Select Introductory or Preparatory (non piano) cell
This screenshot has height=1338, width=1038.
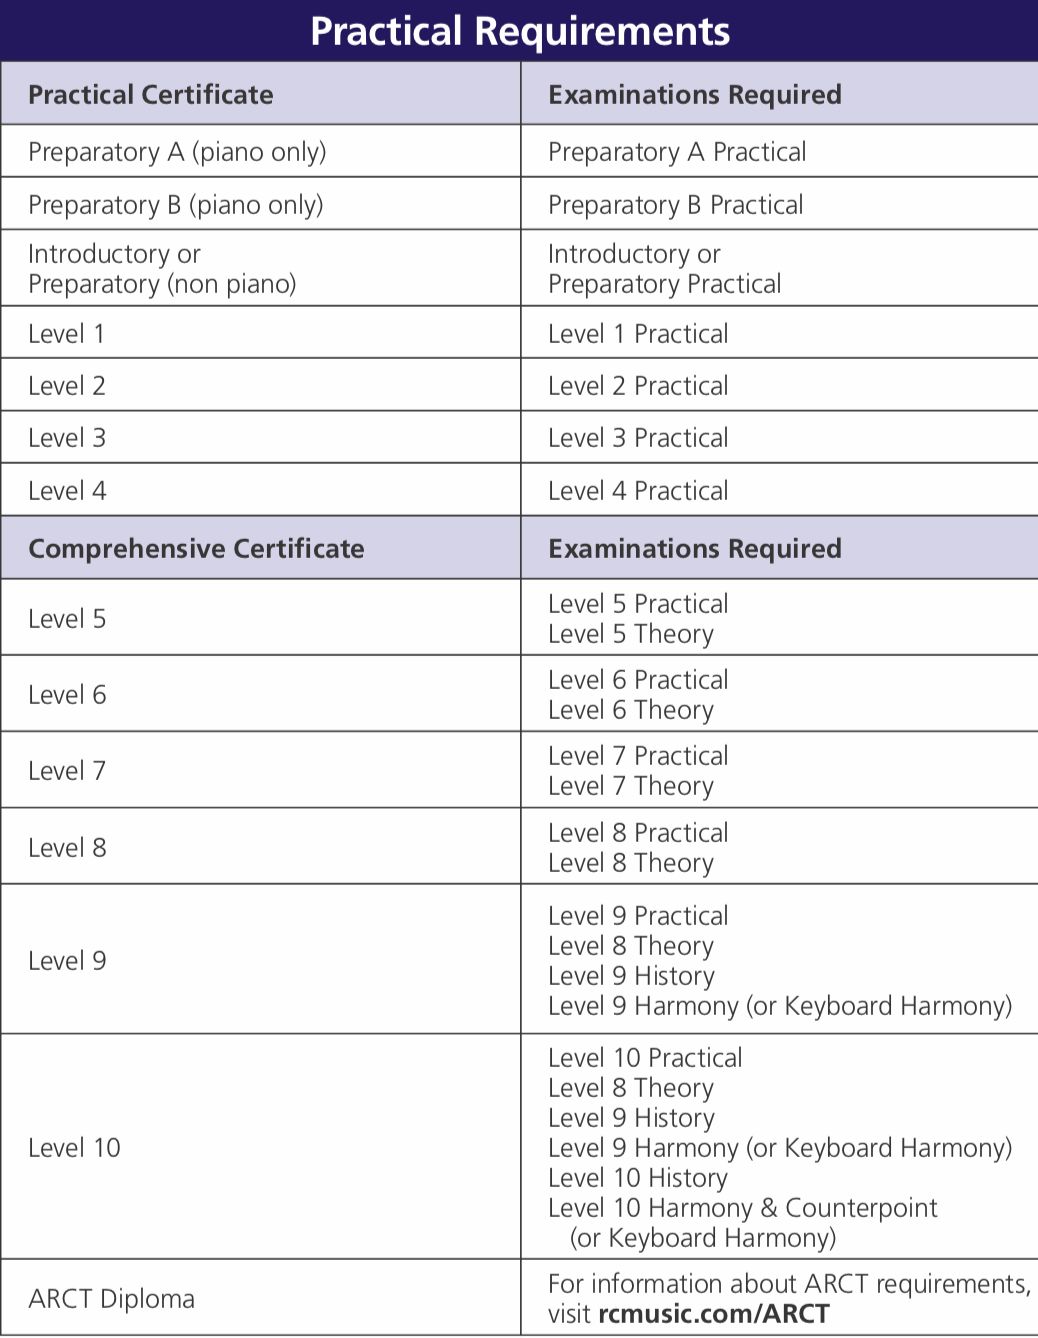click(260, 268)
